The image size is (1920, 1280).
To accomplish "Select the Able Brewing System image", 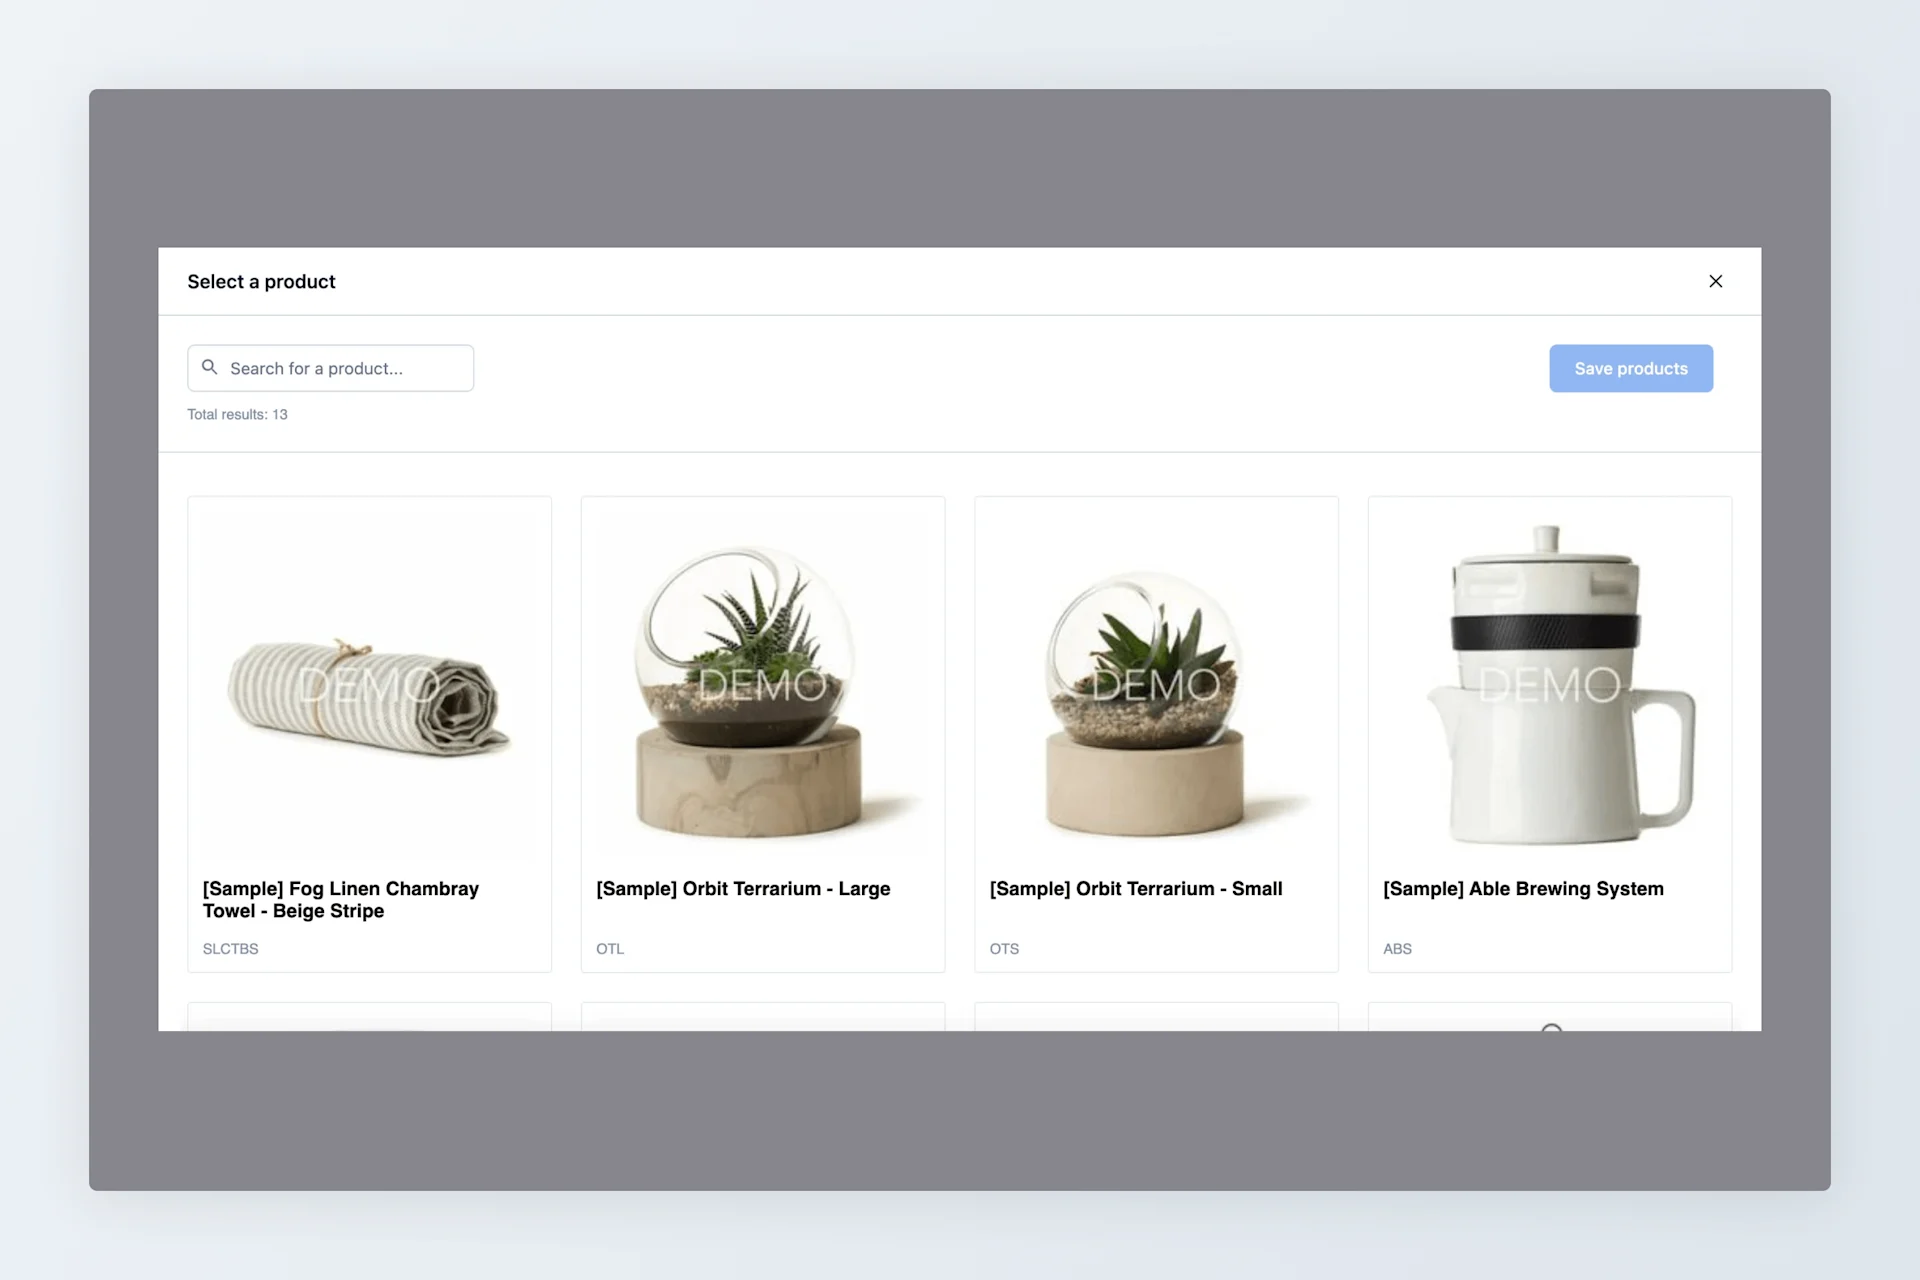I will [x=1549, y=684].
